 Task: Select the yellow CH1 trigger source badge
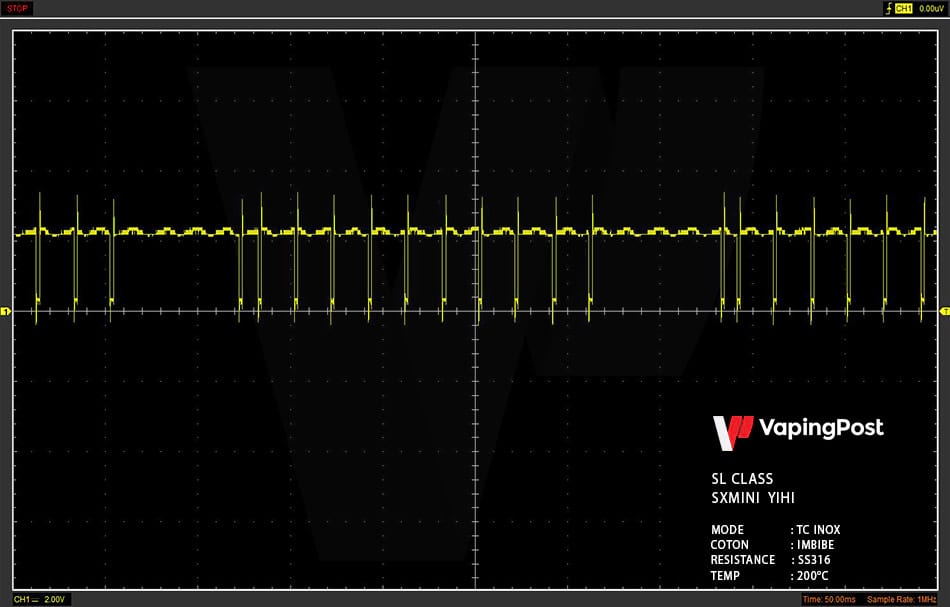(903, 8)
